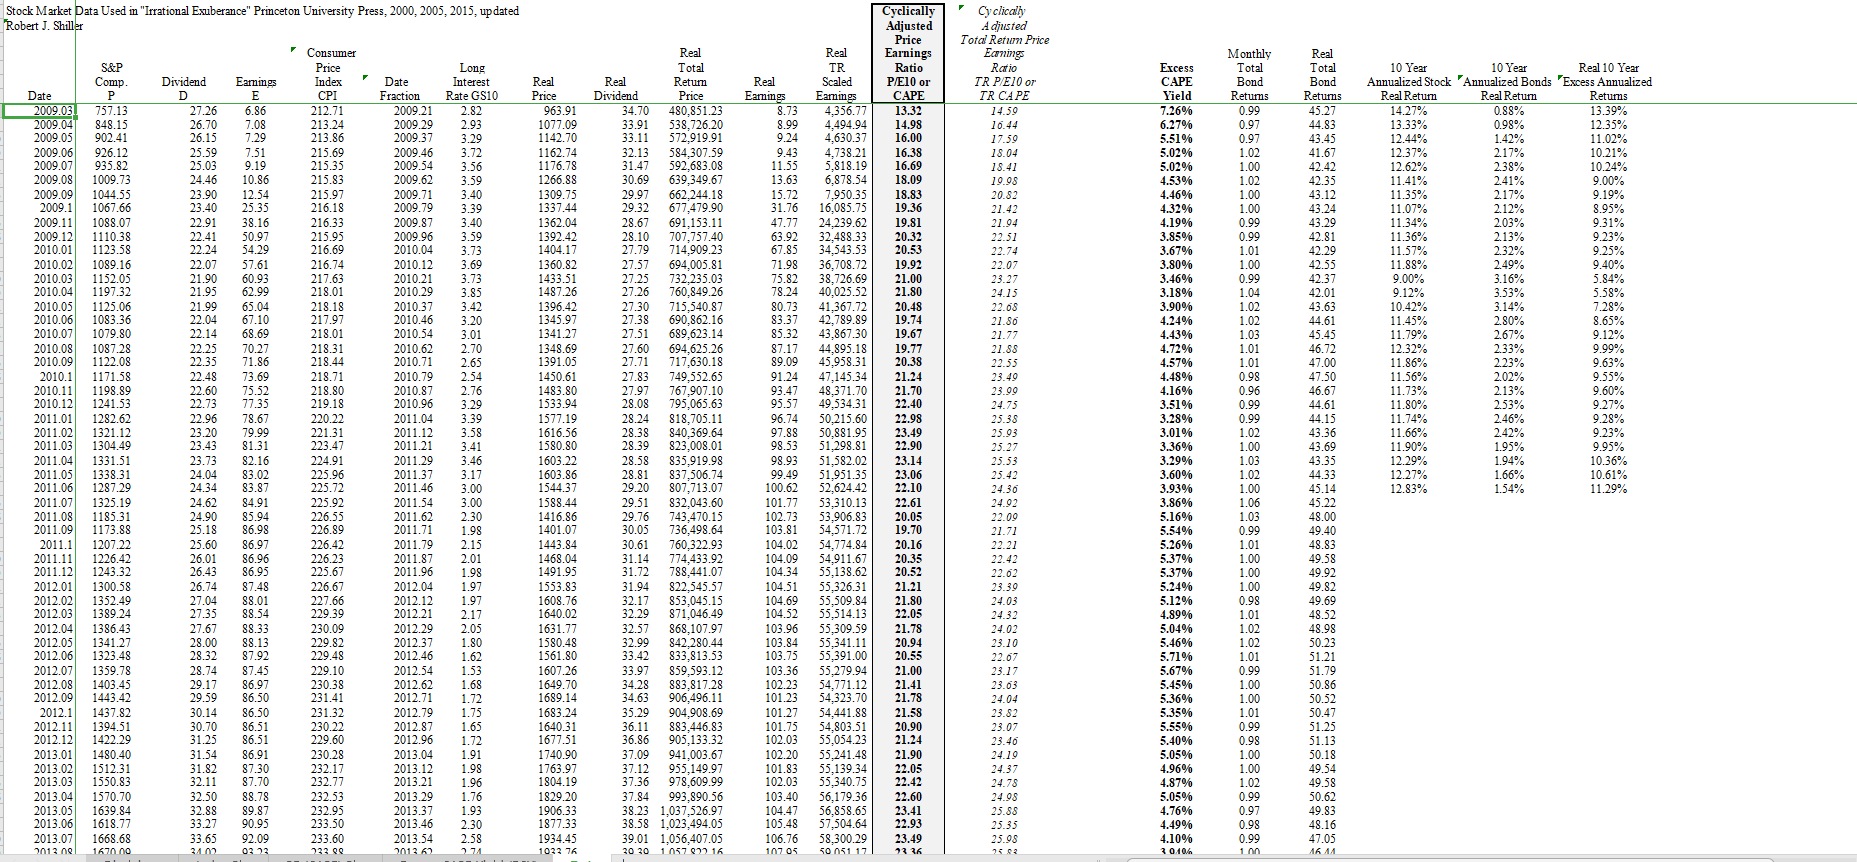1857x862 pixels.
Task: Select the "Real Earnings" column header
Action: click(764, 89)
